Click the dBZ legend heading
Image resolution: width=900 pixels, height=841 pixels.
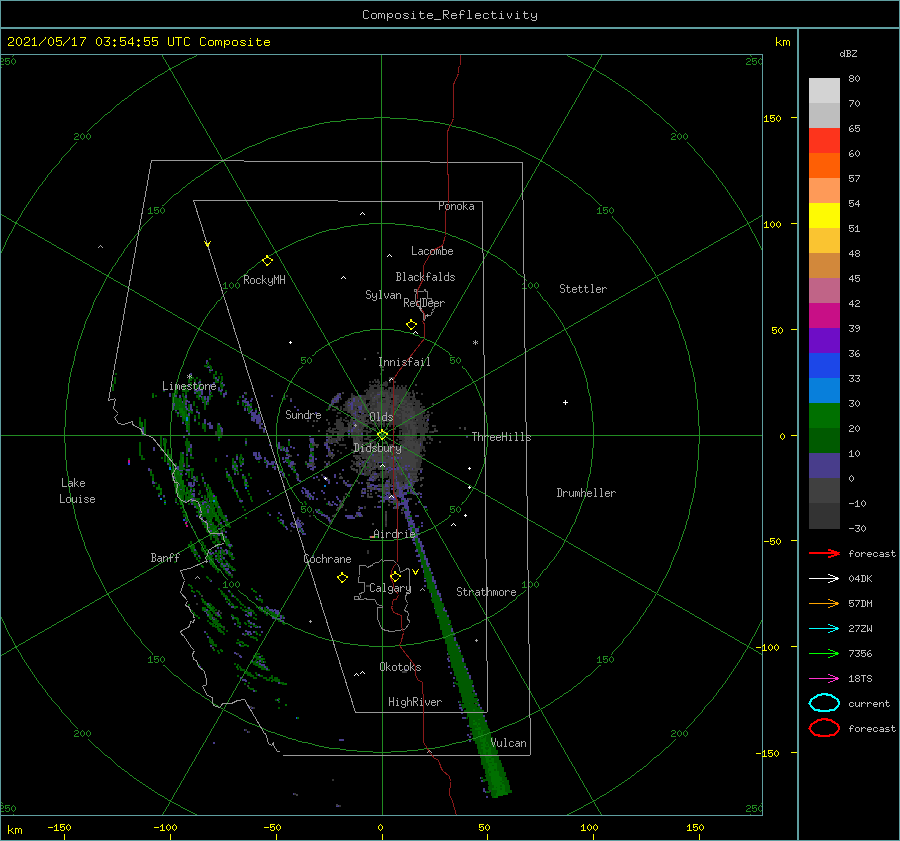pyautogui.click(x=848, y=53)
